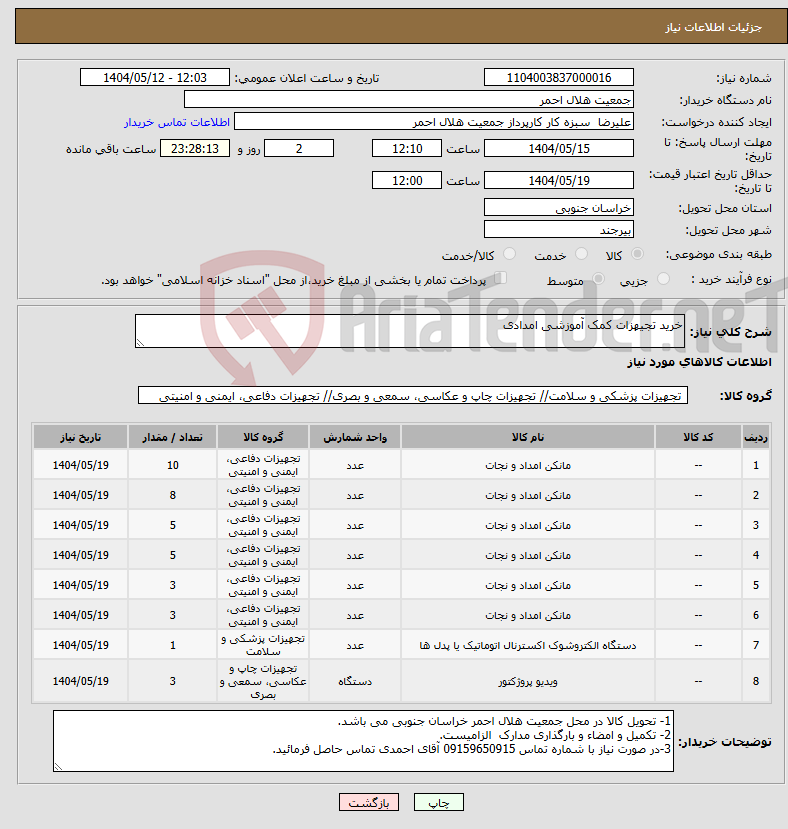
Task: Click the price validity time 12:00
Action: (407, 180)
